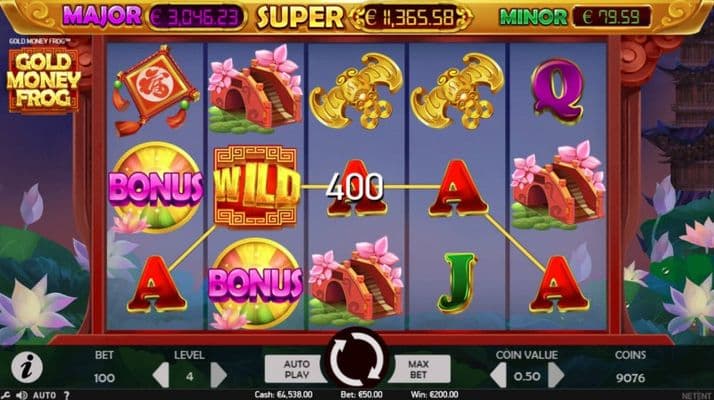The width and height of the screenshot is (714, 400).
Task: Lower the coin value with left arrow
Action: 498,375
